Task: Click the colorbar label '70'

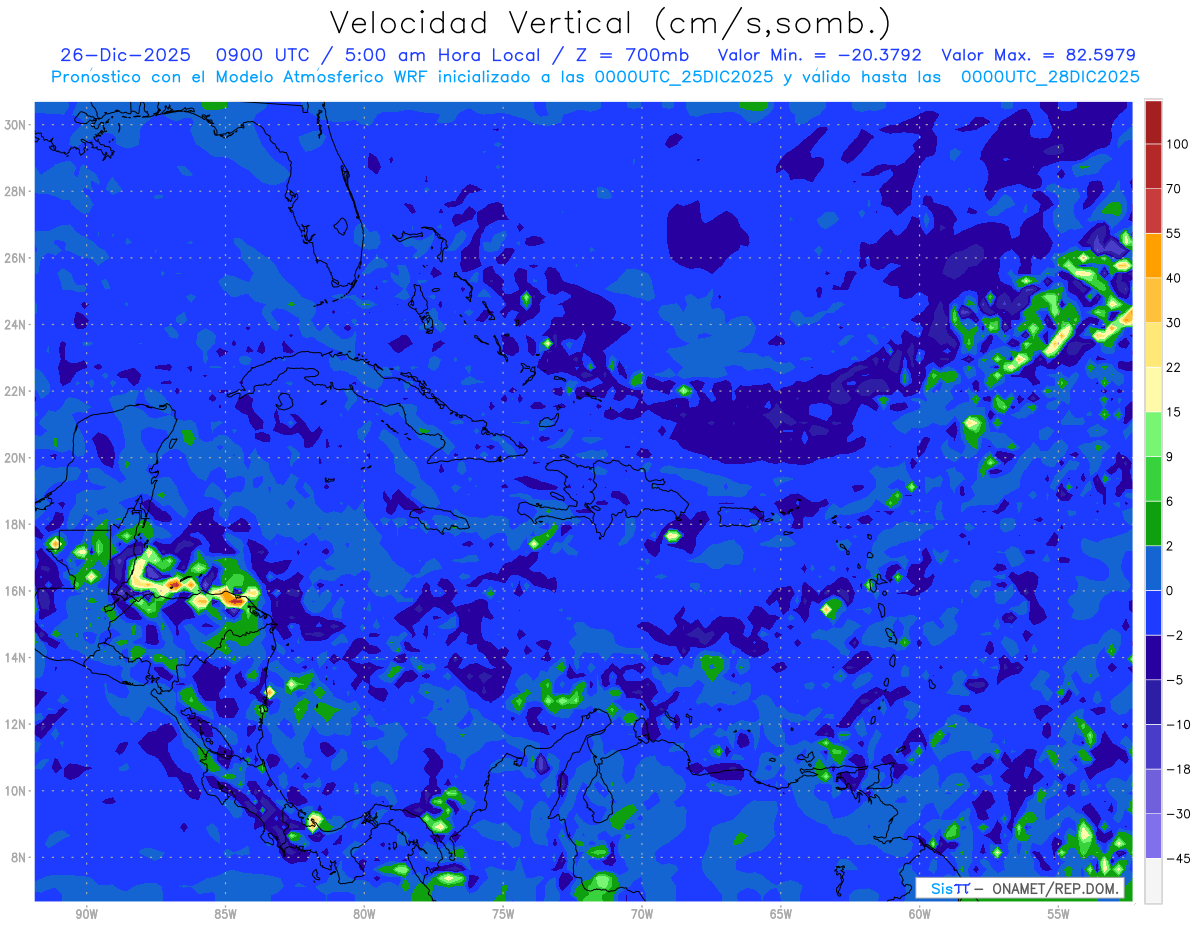Action: 1173,189
